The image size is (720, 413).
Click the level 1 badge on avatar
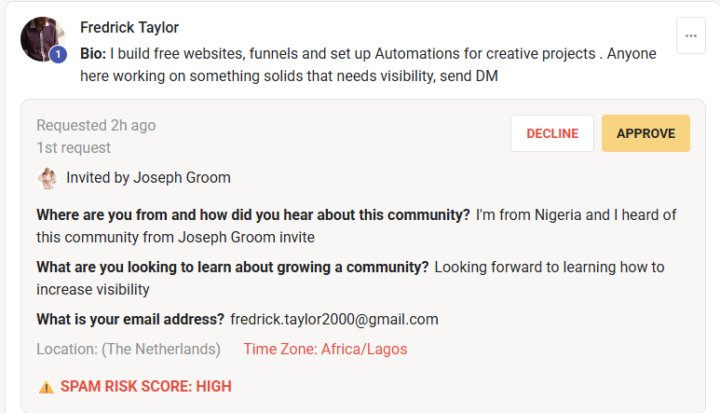pyautogui.click(x=58, y=55)
